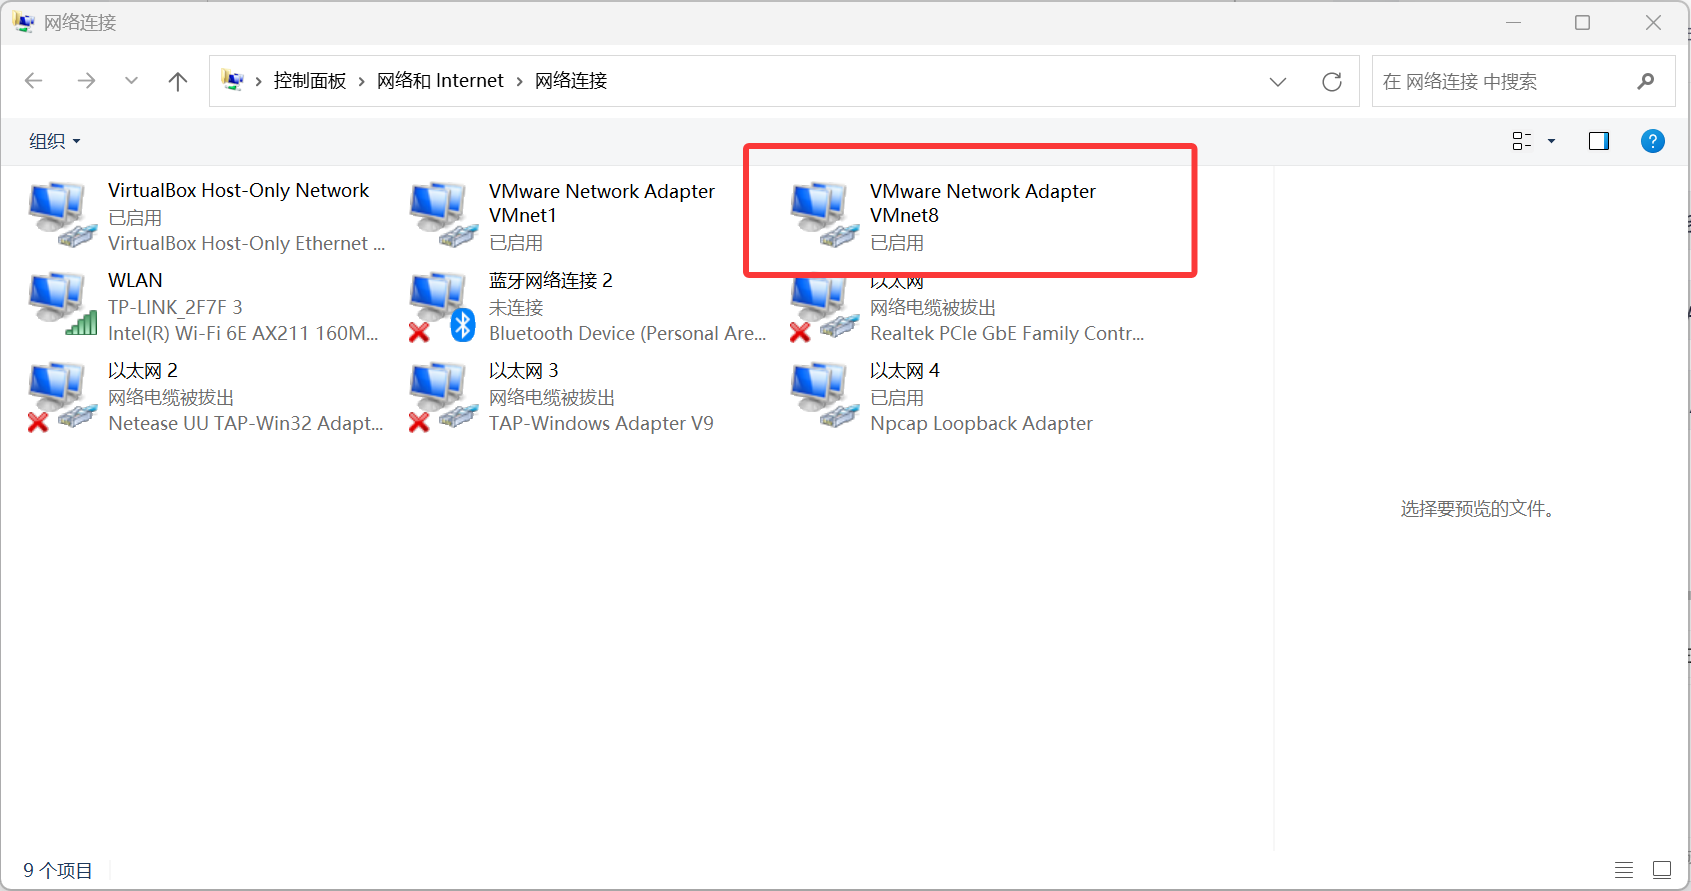The width and height of the screenshot is (1691, 891).
Task: Select the 以太网 3 adapter icon
Action: coord(443,397)
